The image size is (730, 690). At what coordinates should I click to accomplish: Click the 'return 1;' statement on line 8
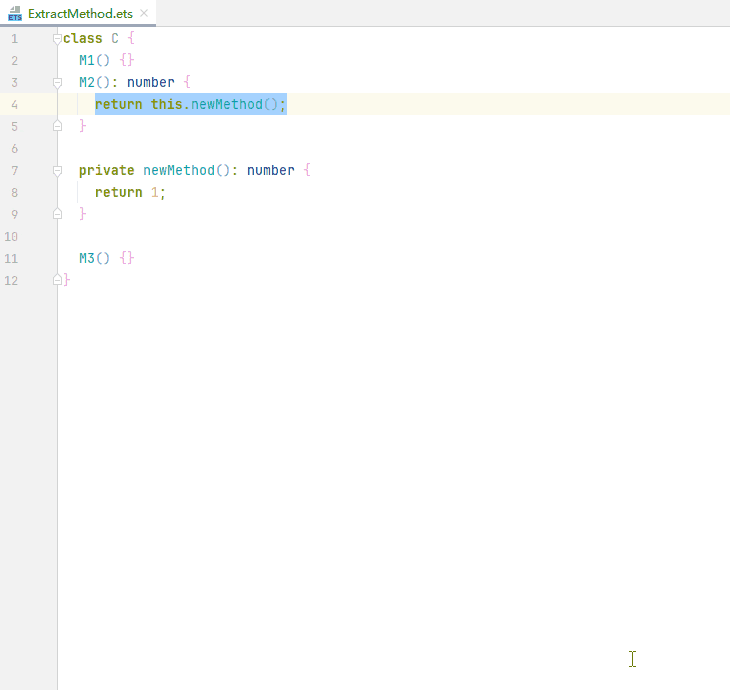pos(130,192)
